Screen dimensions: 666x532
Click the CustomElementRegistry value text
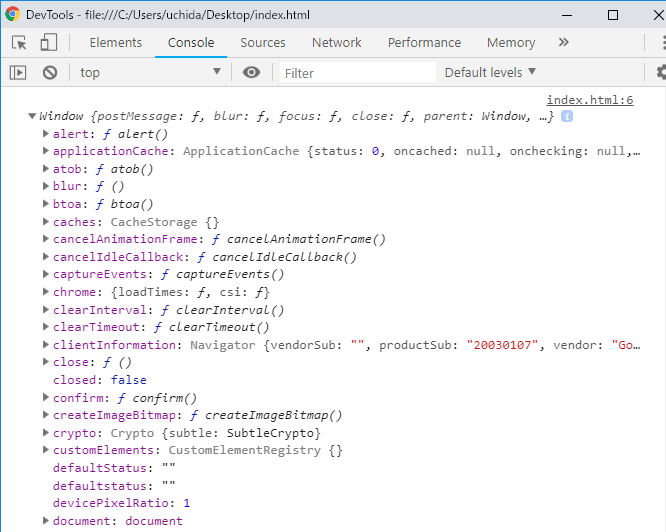point(245,450)
